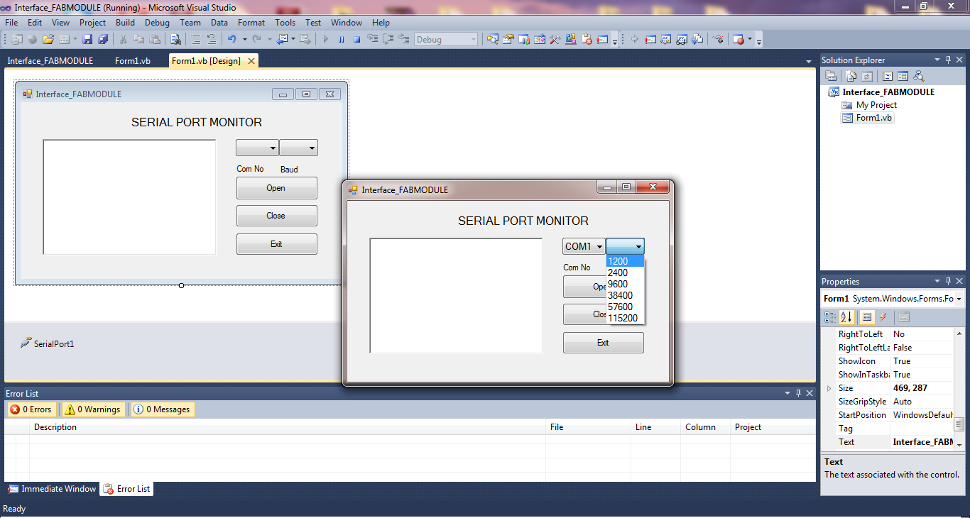Screen dimensions: 970x518
Task: Click the View Code icon in Solution Explorer
Action: tap(888, 76)
